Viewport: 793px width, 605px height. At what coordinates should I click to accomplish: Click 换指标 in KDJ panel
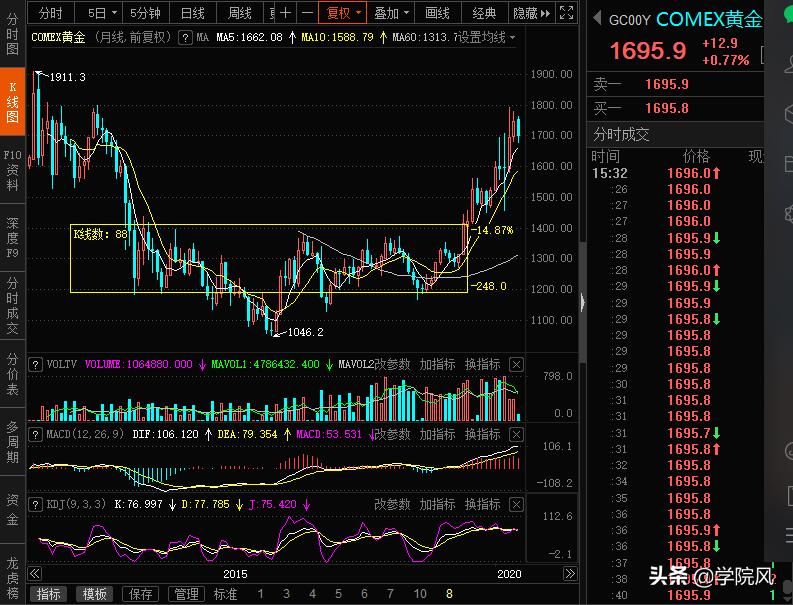482,504
